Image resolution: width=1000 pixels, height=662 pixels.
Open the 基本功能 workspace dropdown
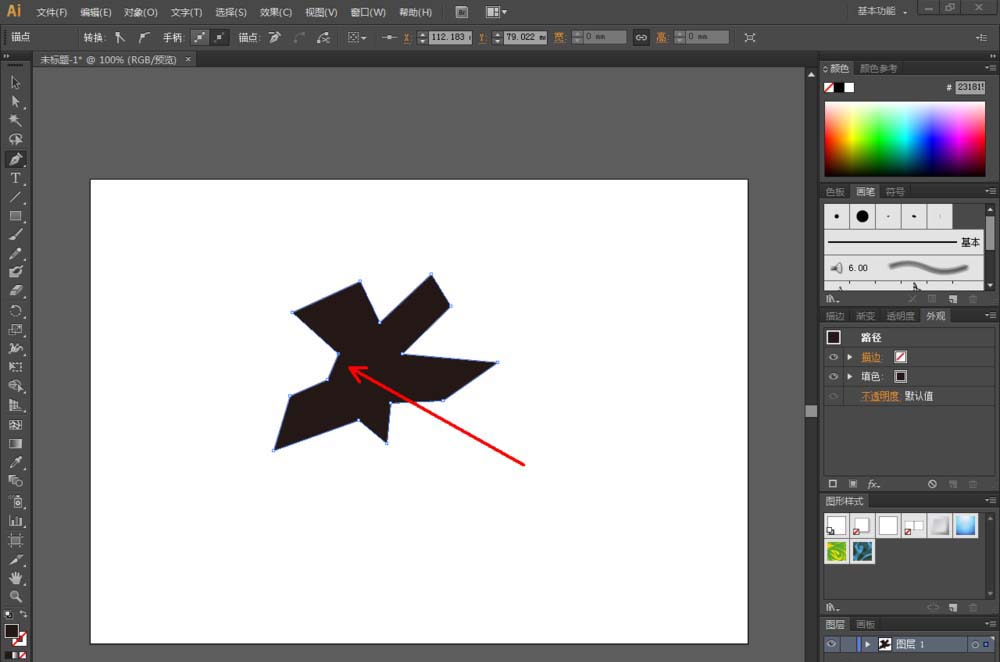(882, 11)
